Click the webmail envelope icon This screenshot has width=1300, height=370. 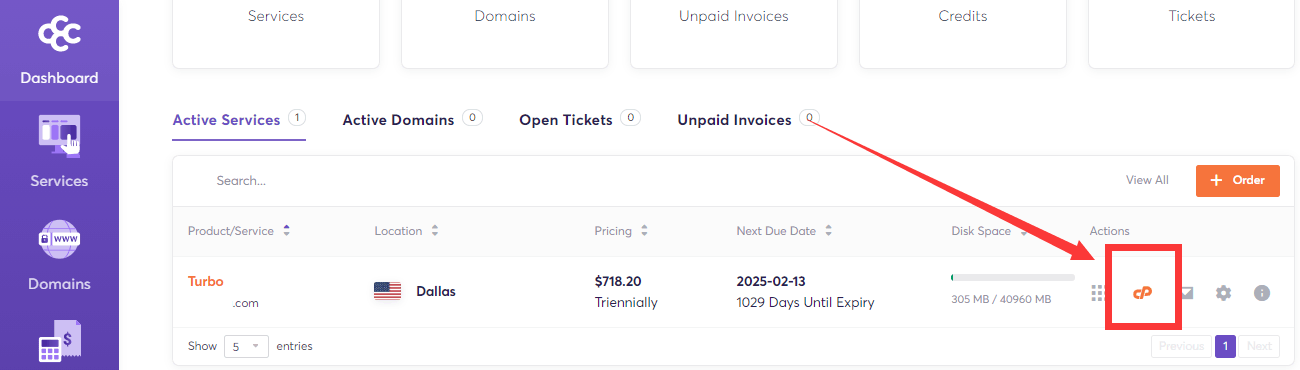click(1186, 293)
